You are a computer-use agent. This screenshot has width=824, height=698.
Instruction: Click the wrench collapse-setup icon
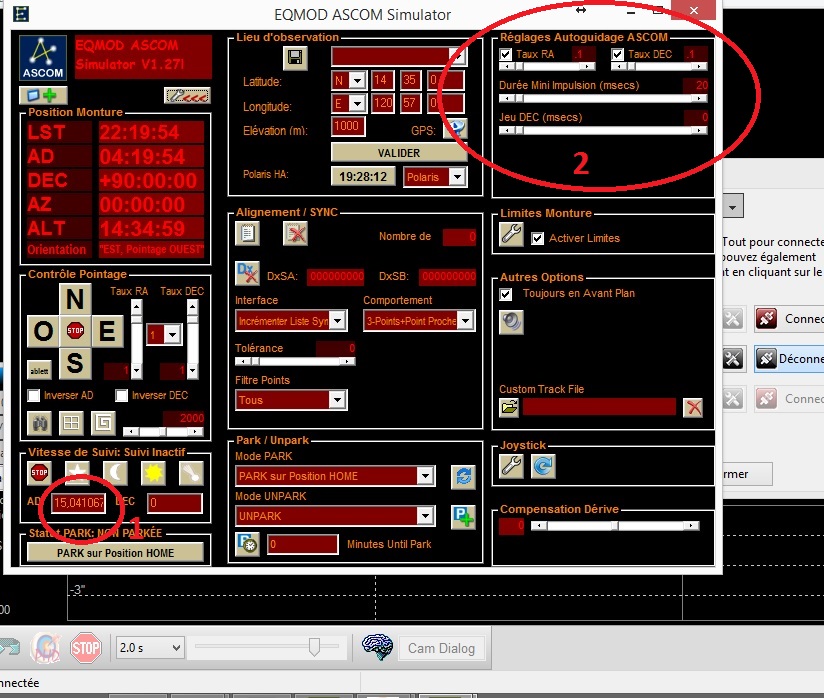pos(187,95)
